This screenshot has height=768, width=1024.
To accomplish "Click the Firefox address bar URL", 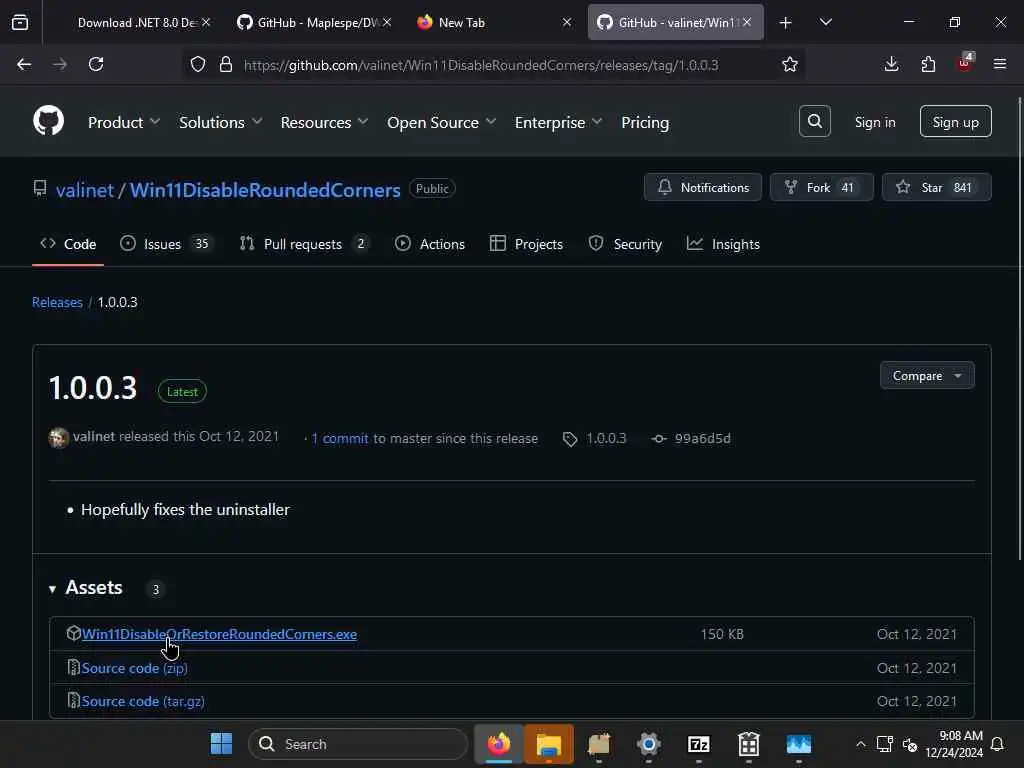I will click(481, 65).
